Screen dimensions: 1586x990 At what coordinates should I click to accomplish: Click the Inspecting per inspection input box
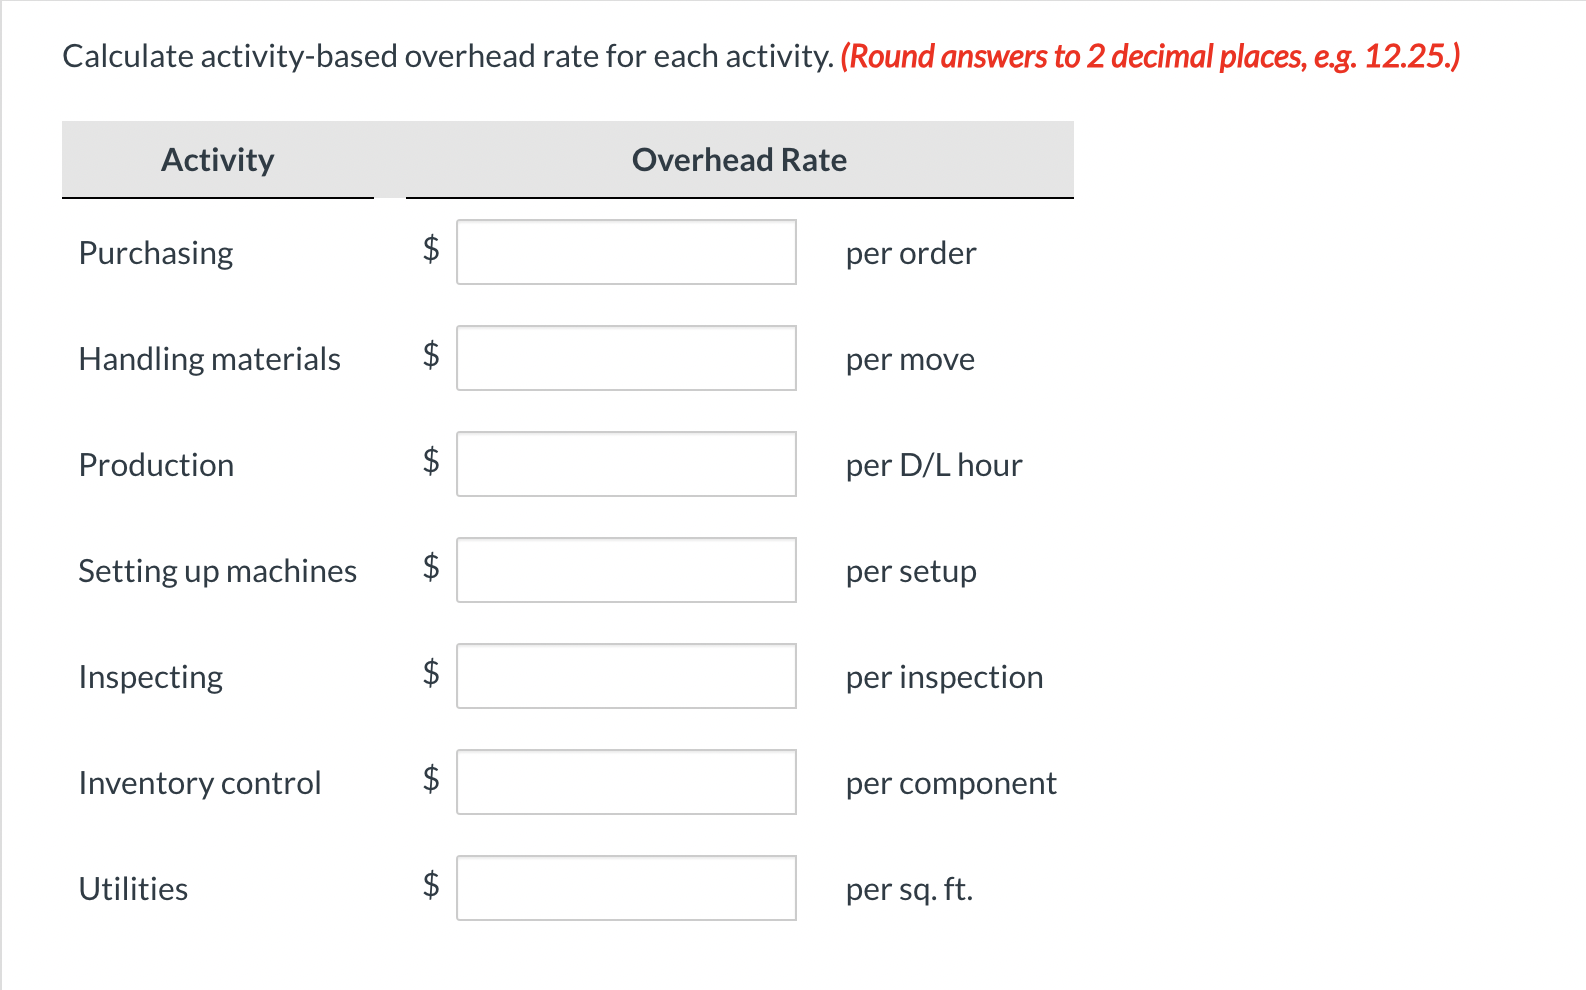(x=626, y=676)
